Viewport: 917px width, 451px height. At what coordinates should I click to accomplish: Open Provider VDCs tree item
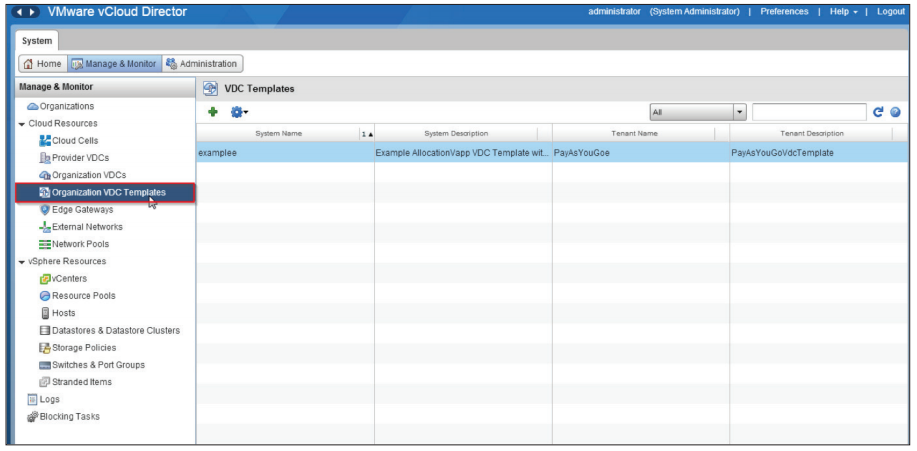(80, 158)
